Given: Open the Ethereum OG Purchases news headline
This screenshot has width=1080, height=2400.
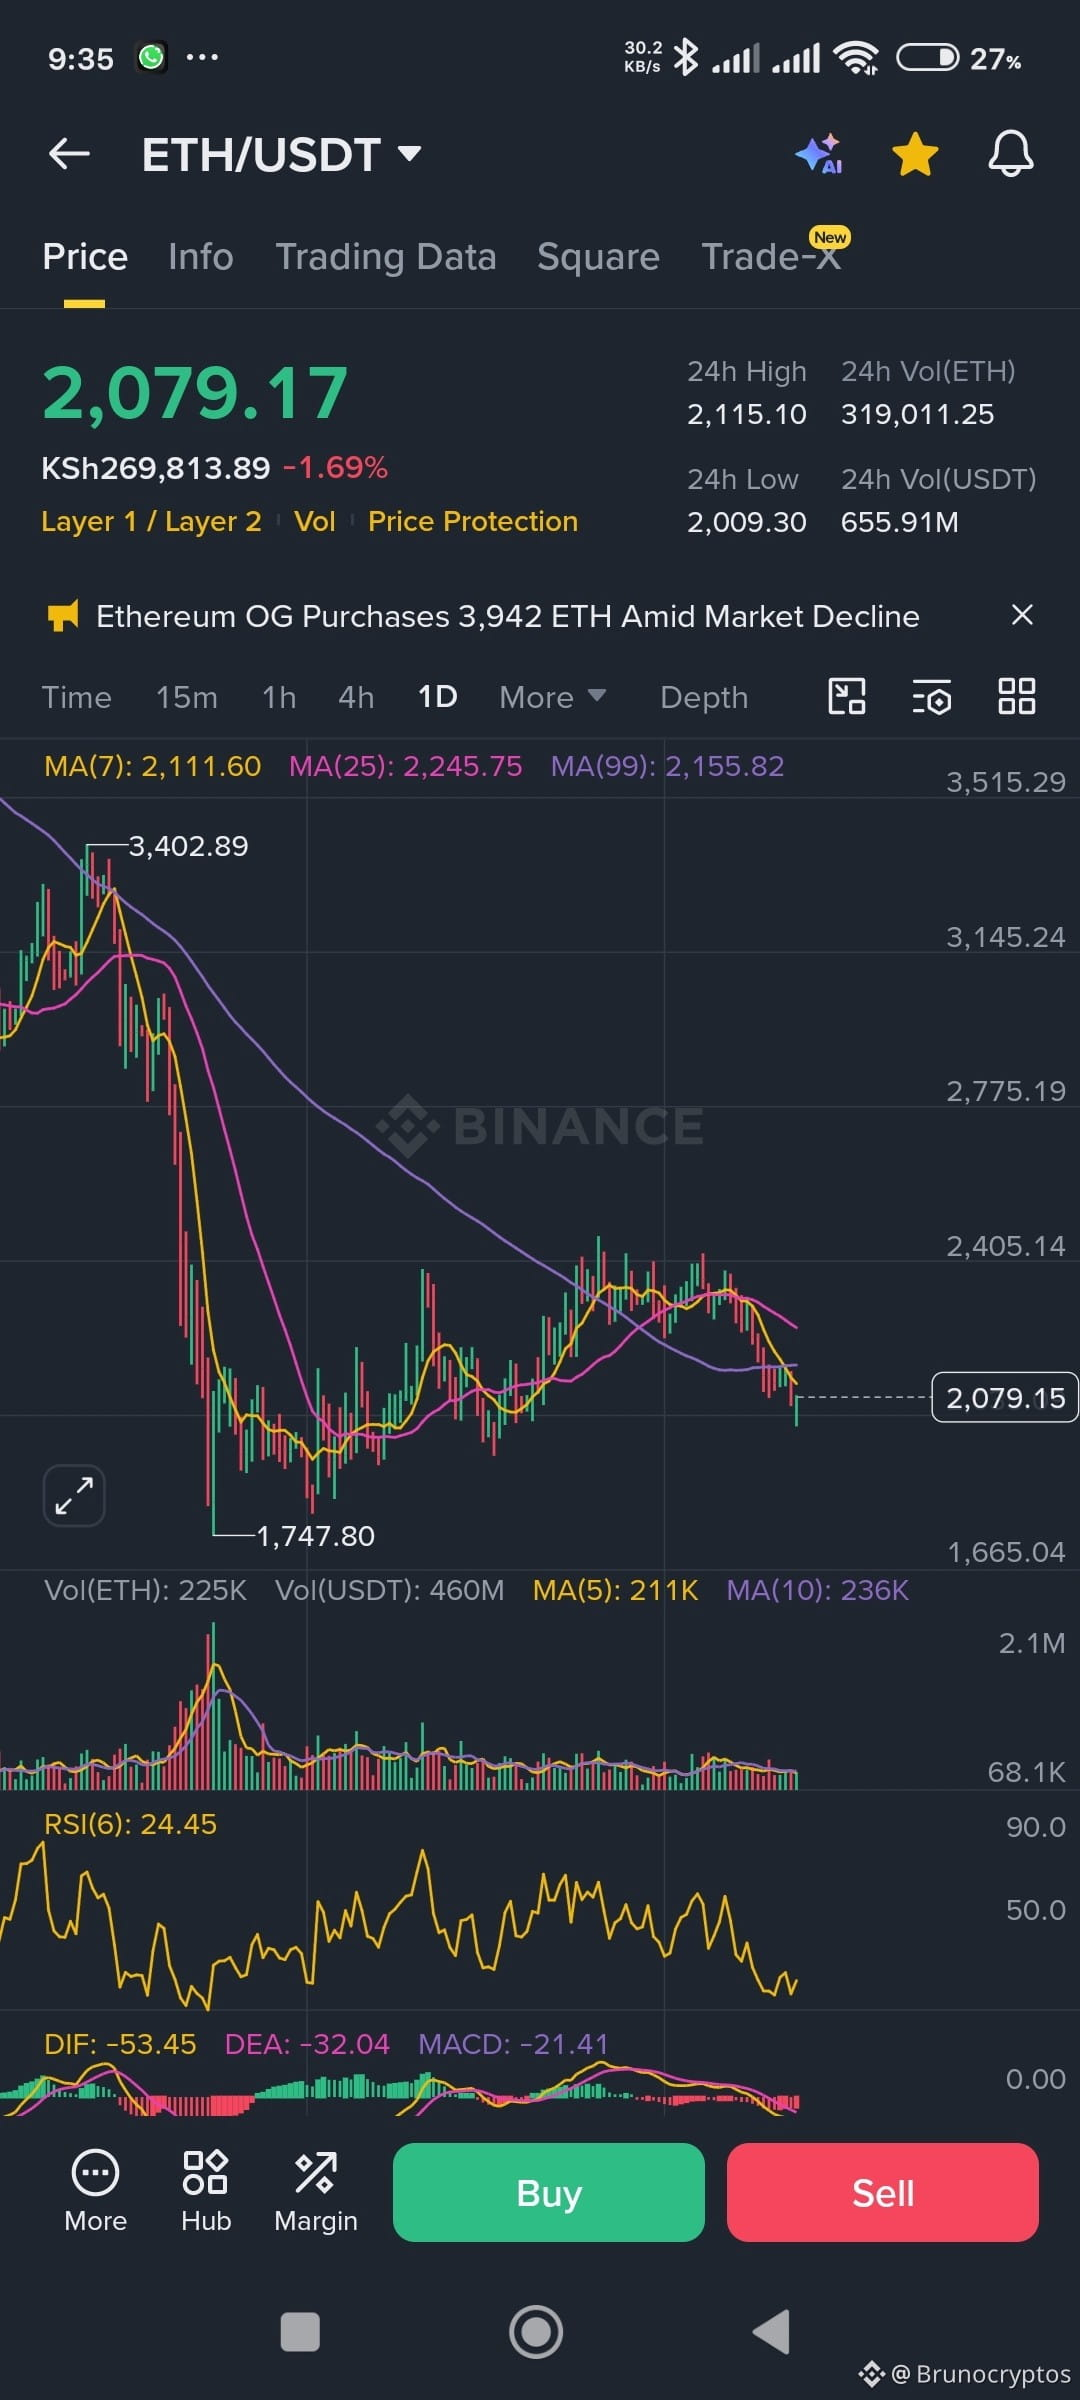Looking at the screenshot, I should click(x=508, y=616).
